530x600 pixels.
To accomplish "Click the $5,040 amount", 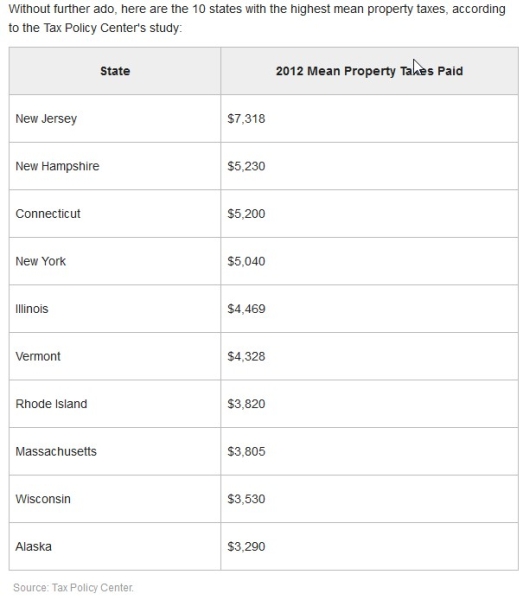I will point(246,261).
